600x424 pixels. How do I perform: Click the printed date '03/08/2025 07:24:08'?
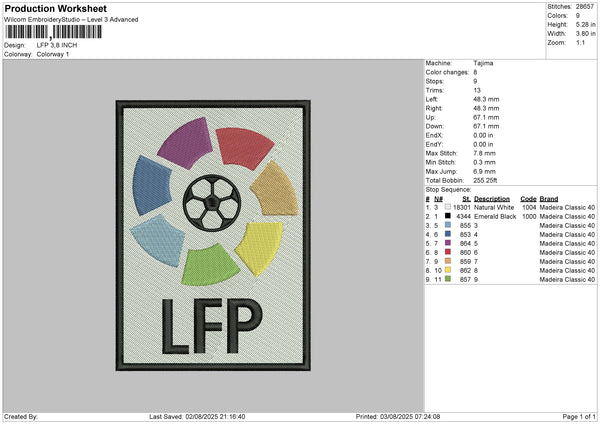(x=410, y=416)
